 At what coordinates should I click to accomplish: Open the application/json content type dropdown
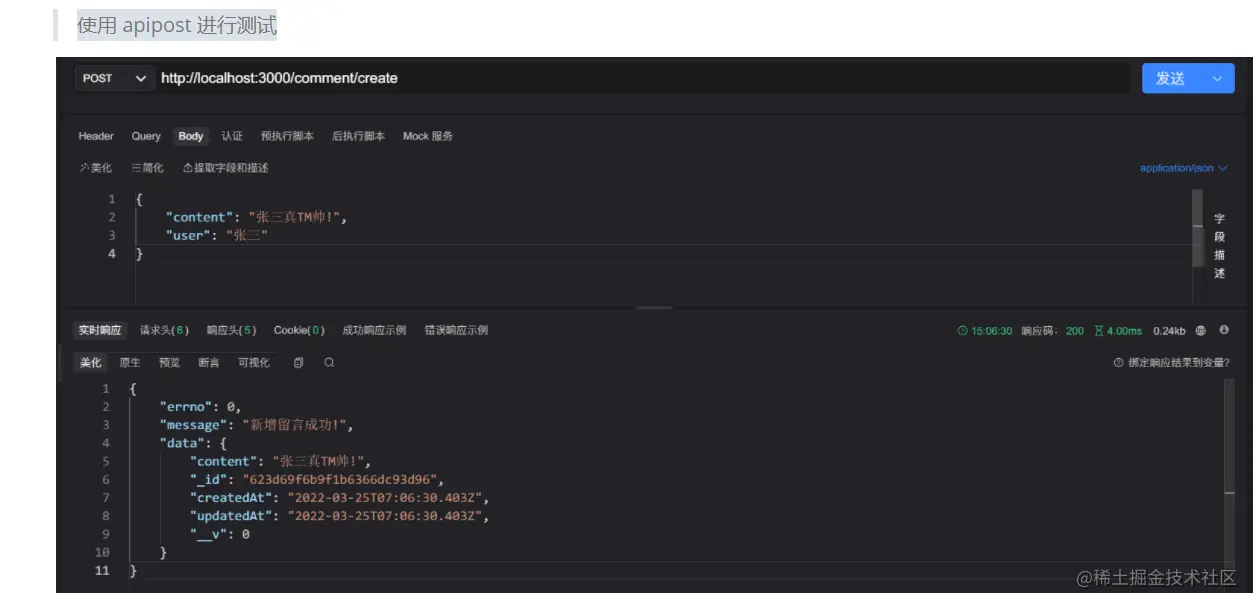point(1184,168)
